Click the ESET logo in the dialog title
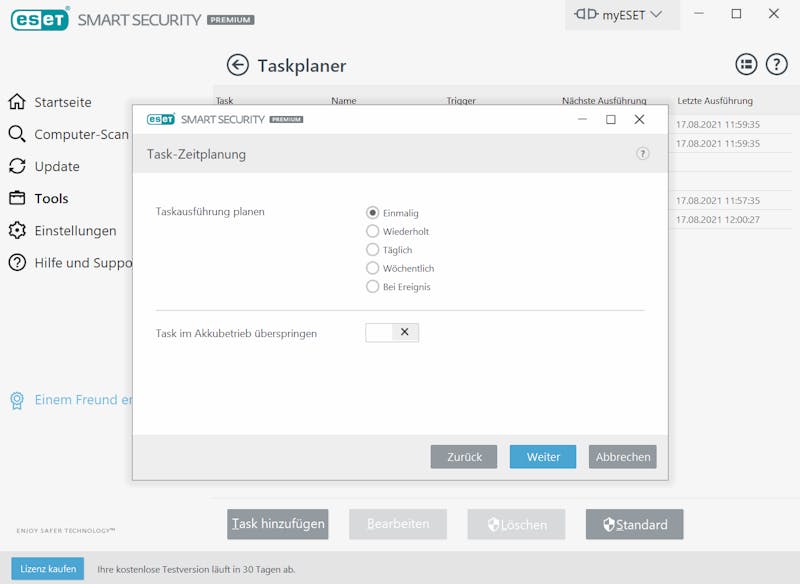 point(161,119)
